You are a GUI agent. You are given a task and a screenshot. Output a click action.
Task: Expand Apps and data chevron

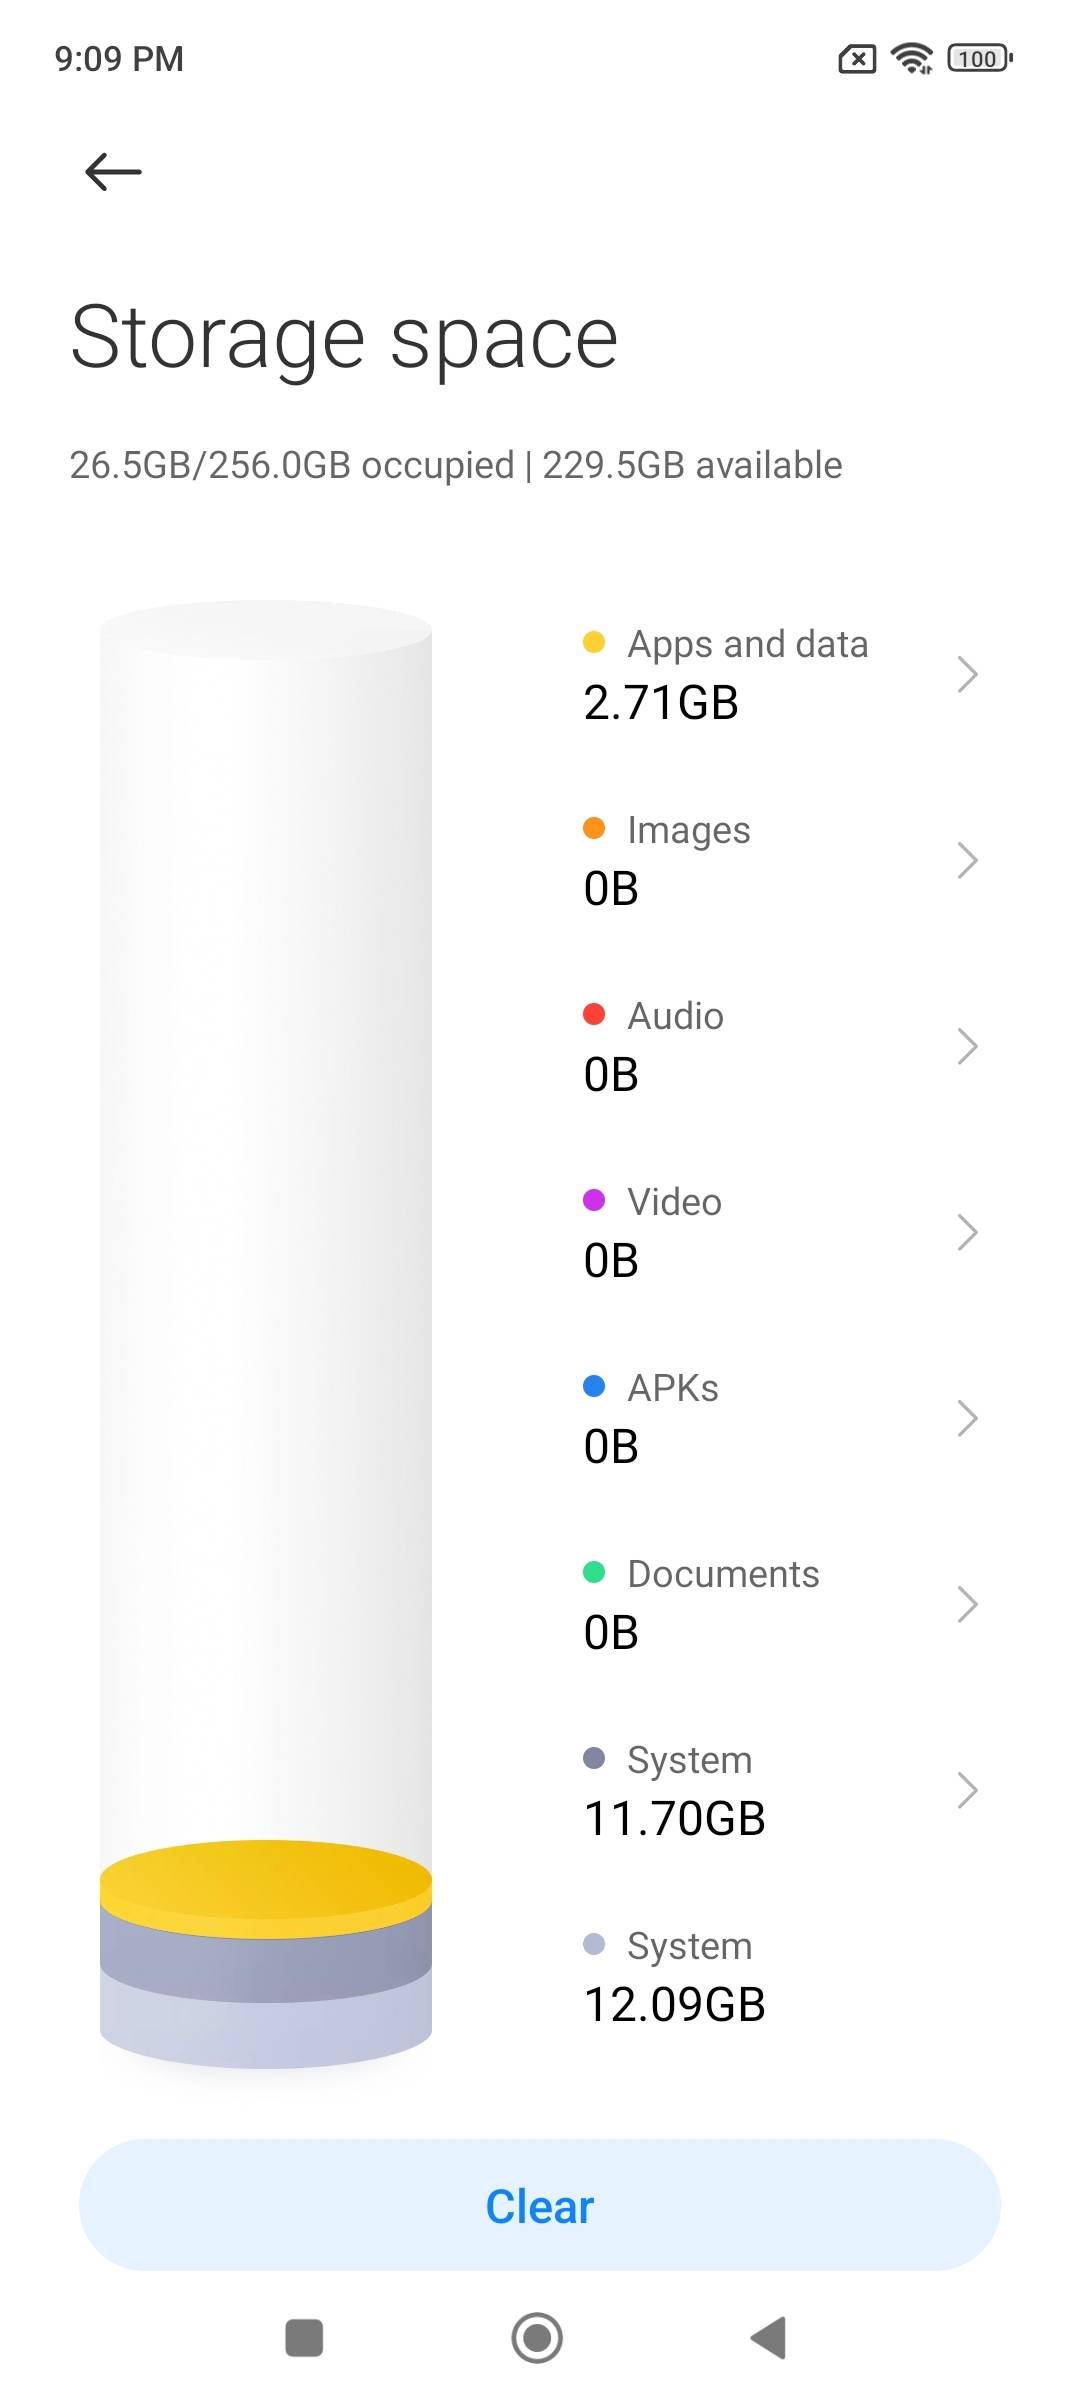point(966,674)
